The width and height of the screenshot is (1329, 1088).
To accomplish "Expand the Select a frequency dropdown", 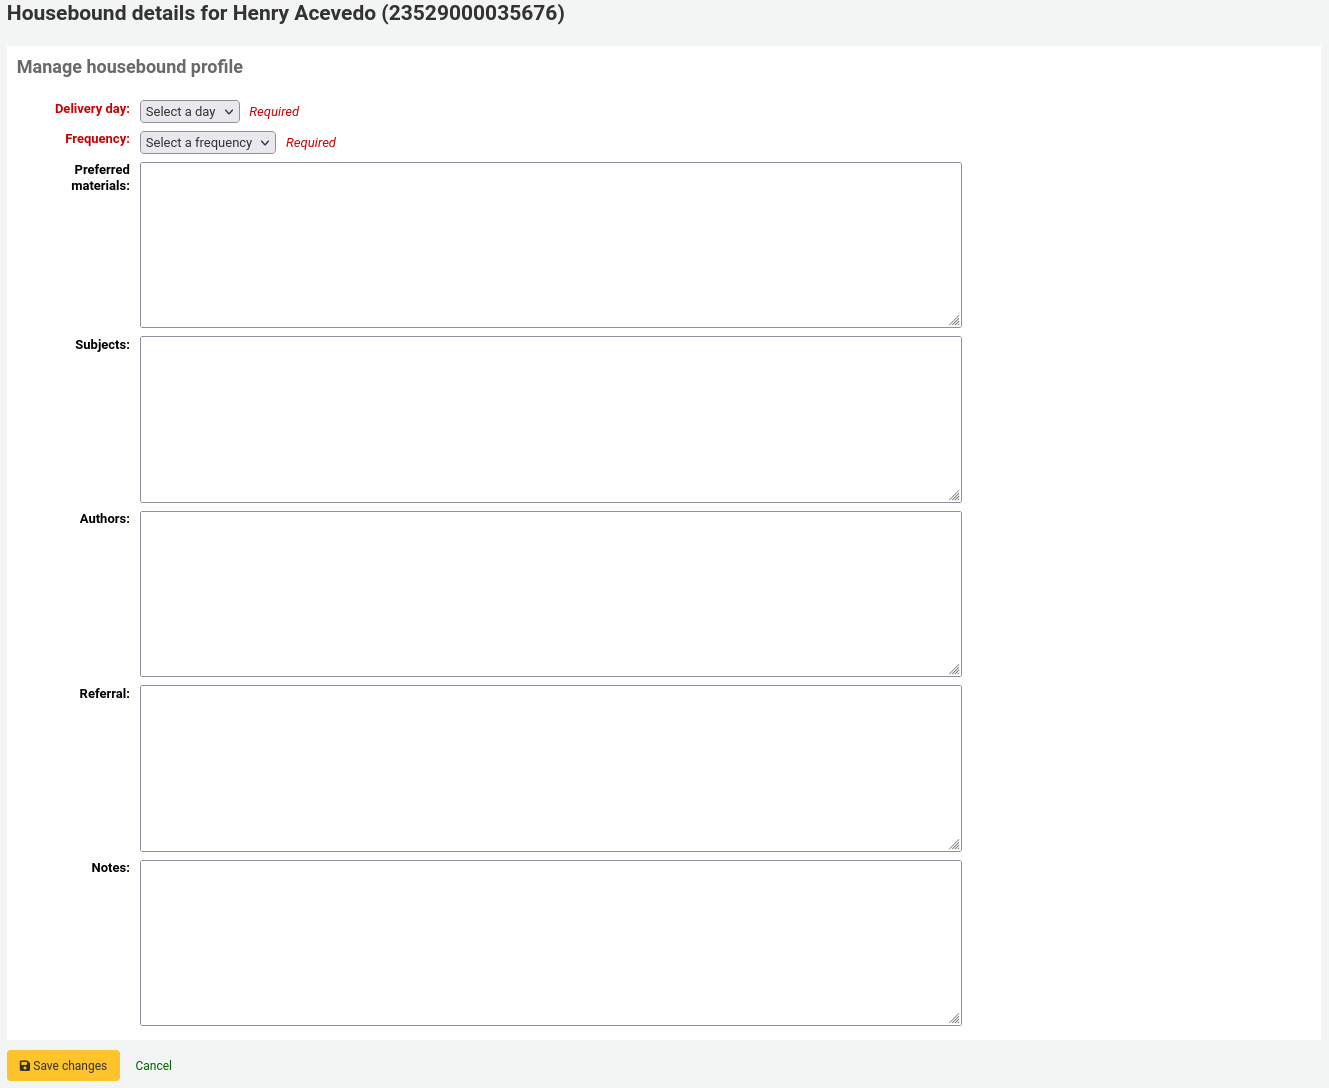I will pyautogui.click(x=207, y=143).
